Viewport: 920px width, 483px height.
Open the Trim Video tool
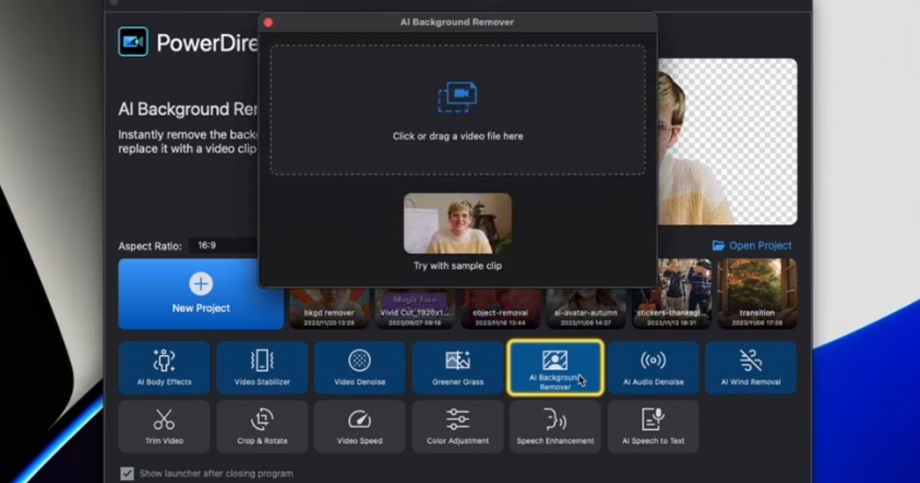(164, 426)
